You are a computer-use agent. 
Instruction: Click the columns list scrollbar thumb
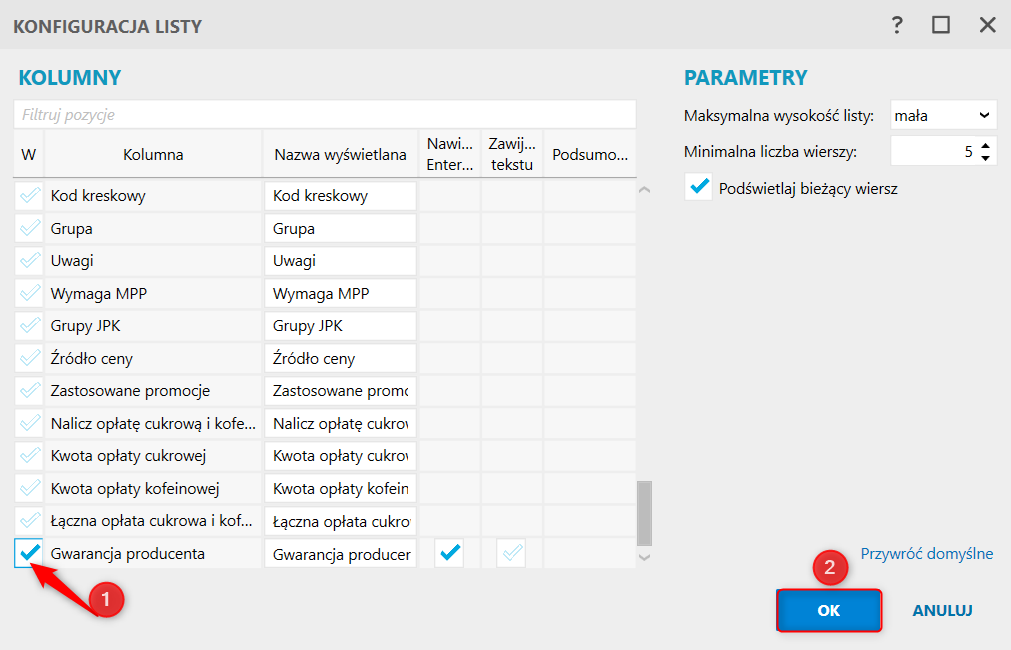pyautogui.click(x=644, y=513)
